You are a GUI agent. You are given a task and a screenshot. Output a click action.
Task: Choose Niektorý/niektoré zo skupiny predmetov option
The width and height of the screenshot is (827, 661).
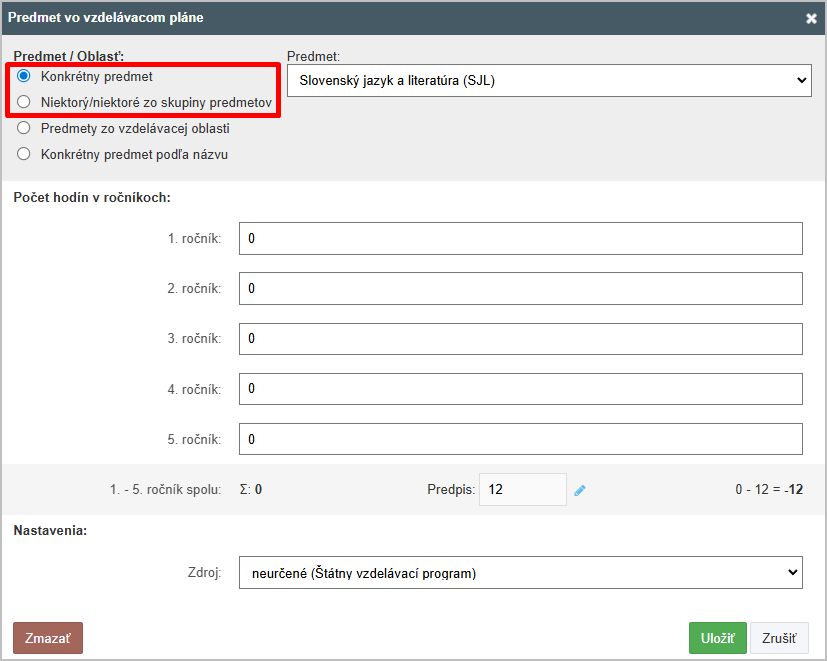[23, 102]
